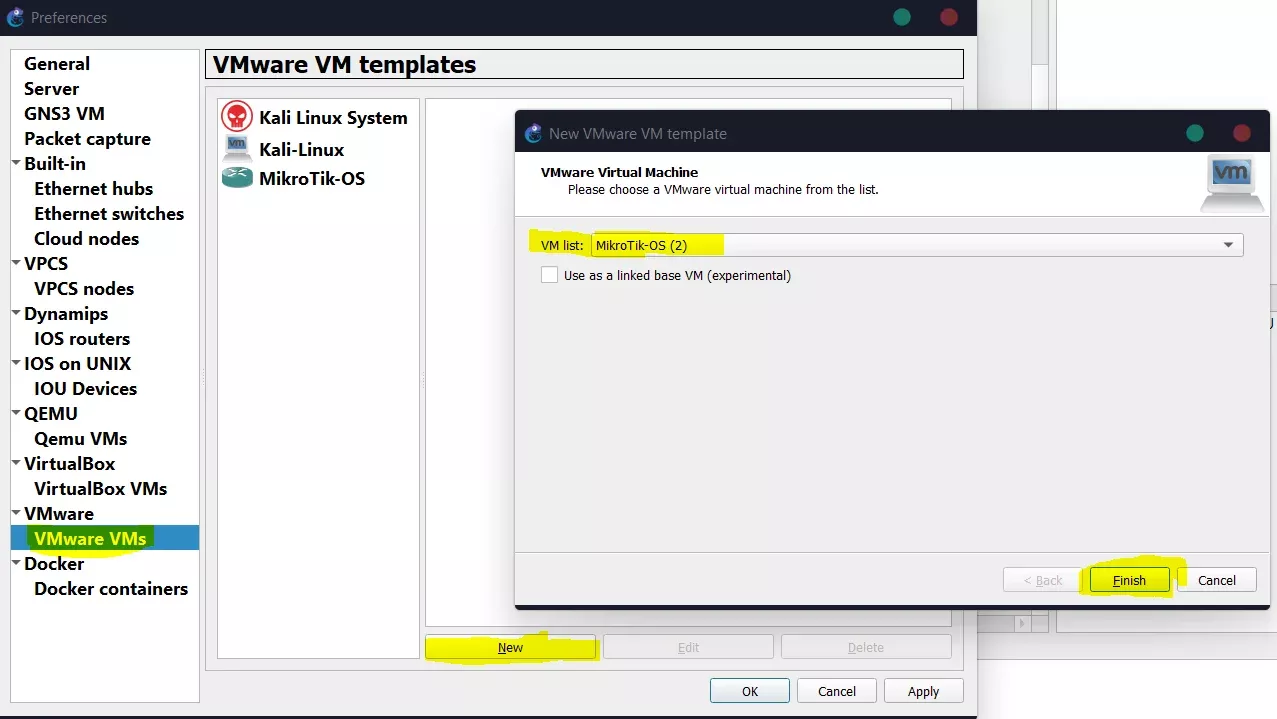Open the VM list dropdown
The width and height of the screenshot is (1277, 719).
[917, 245]
